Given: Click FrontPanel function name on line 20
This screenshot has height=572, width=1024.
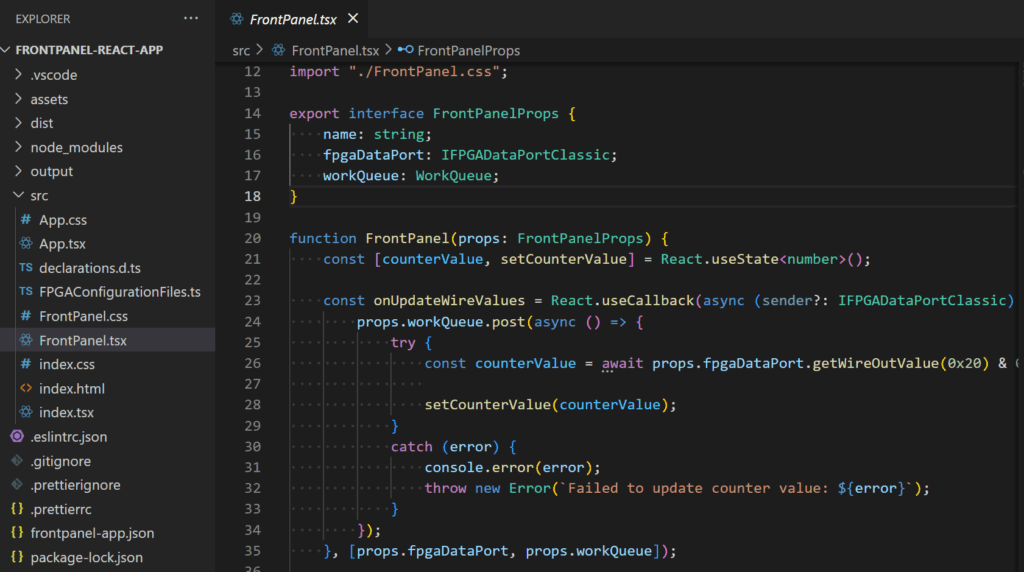Looking at the screenshot, I should (408, 238).
